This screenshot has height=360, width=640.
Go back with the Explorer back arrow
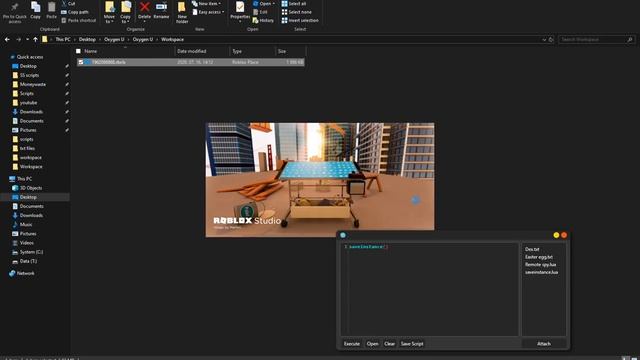[7, 40]
